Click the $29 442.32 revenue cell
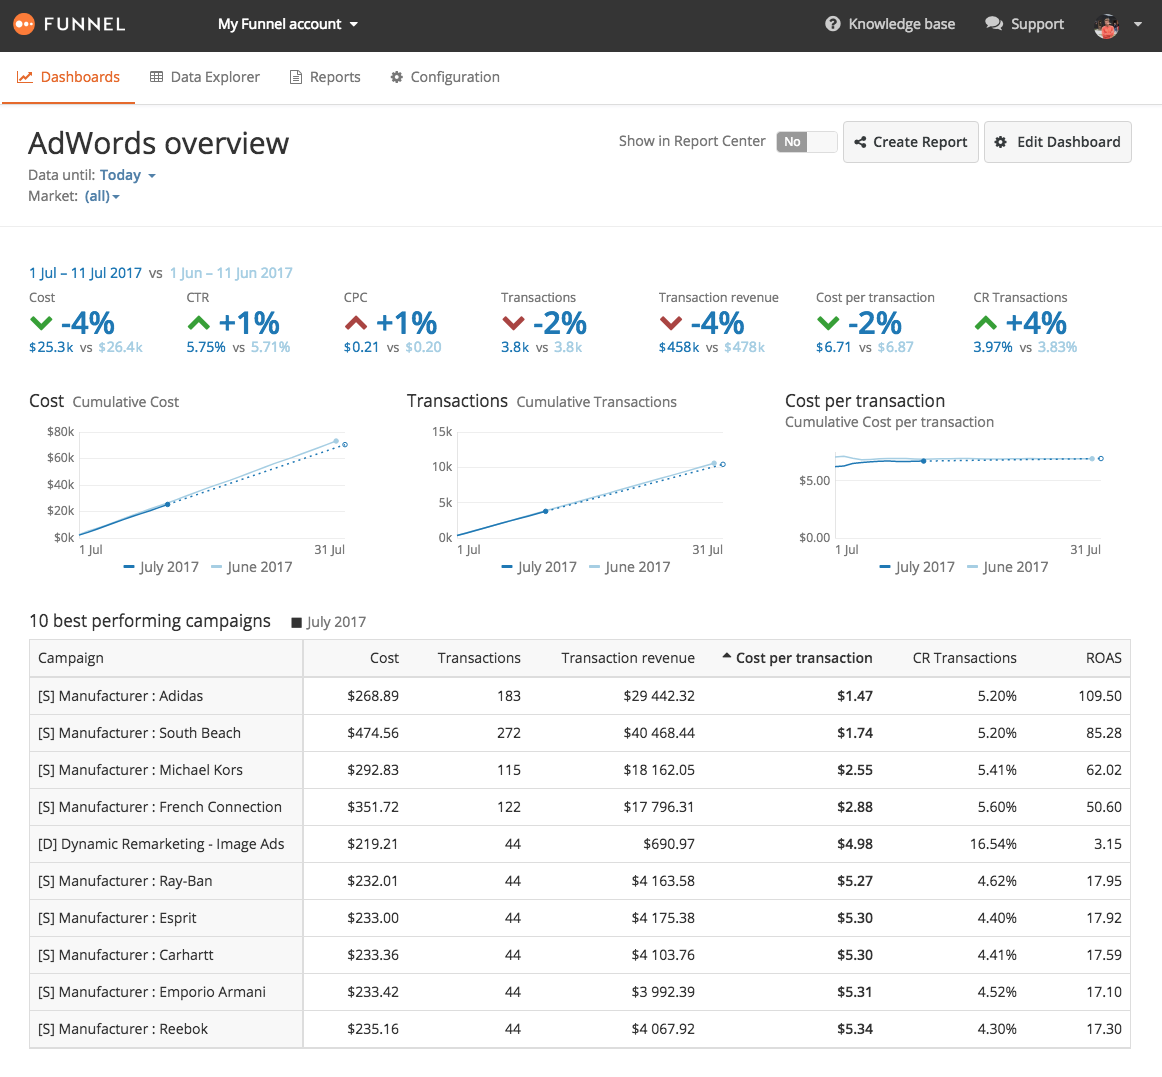Image resolution: width=1162 pixels, height=1077 pixels. pyautogui.click(x=659, y=696)
